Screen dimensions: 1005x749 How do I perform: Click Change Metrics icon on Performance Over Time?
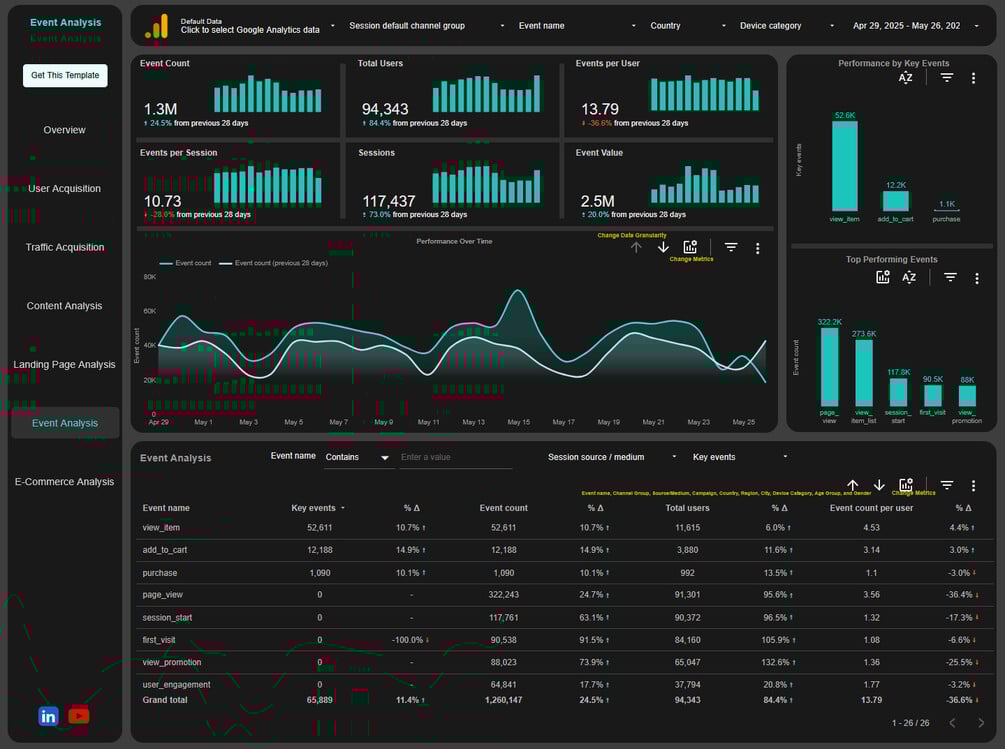(x=690, y=247)
